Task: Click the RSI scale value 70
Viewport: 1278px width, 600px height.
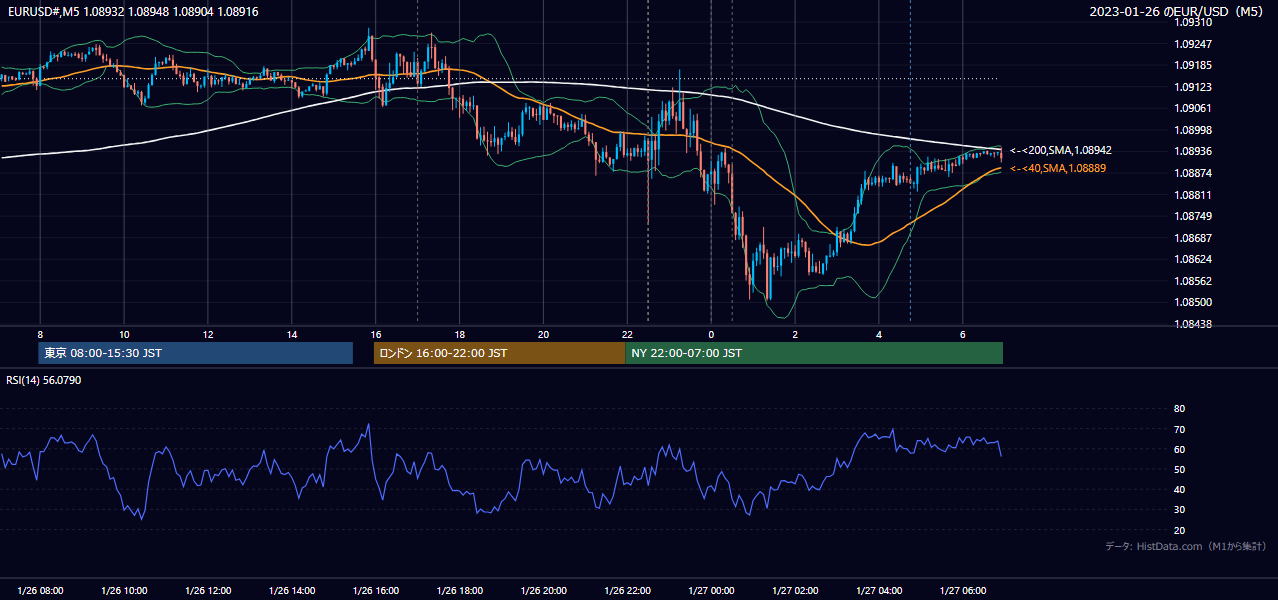Action: click(1179, 429)
